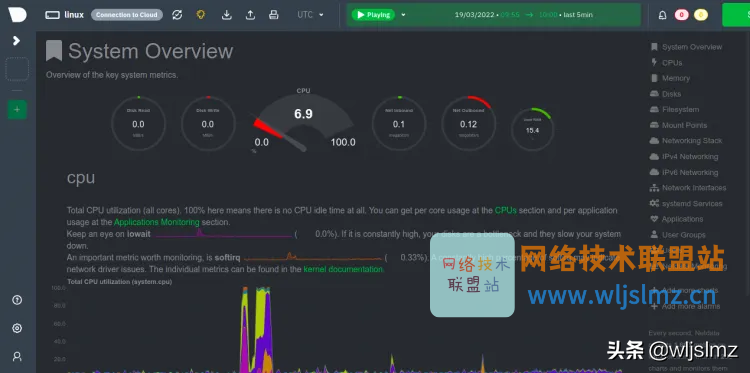This screenshot has height=373, width=750.
Task: Click the lightbulb news icon
Action: [x=201, y=15]
